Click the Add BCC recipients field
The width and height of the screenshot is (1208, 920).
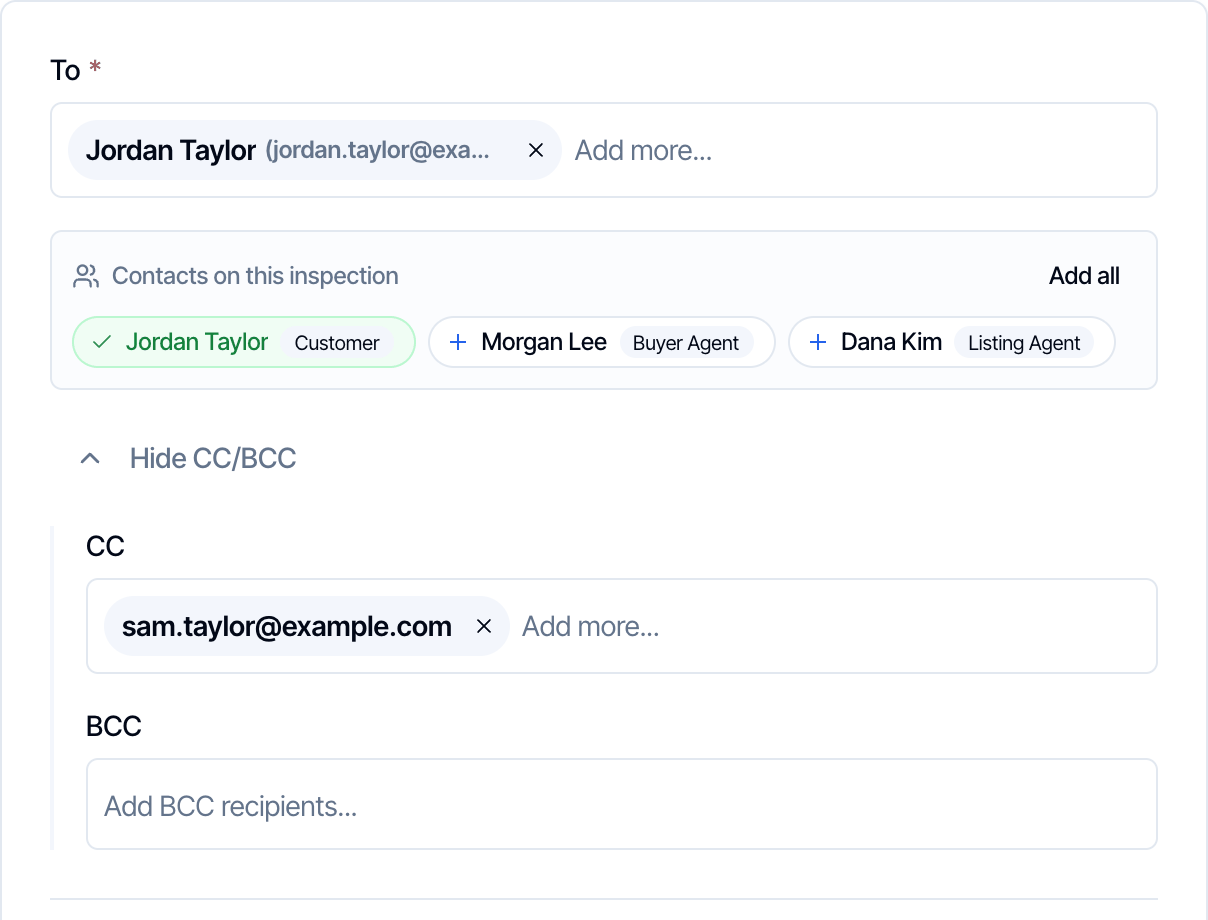click(622, 804)
